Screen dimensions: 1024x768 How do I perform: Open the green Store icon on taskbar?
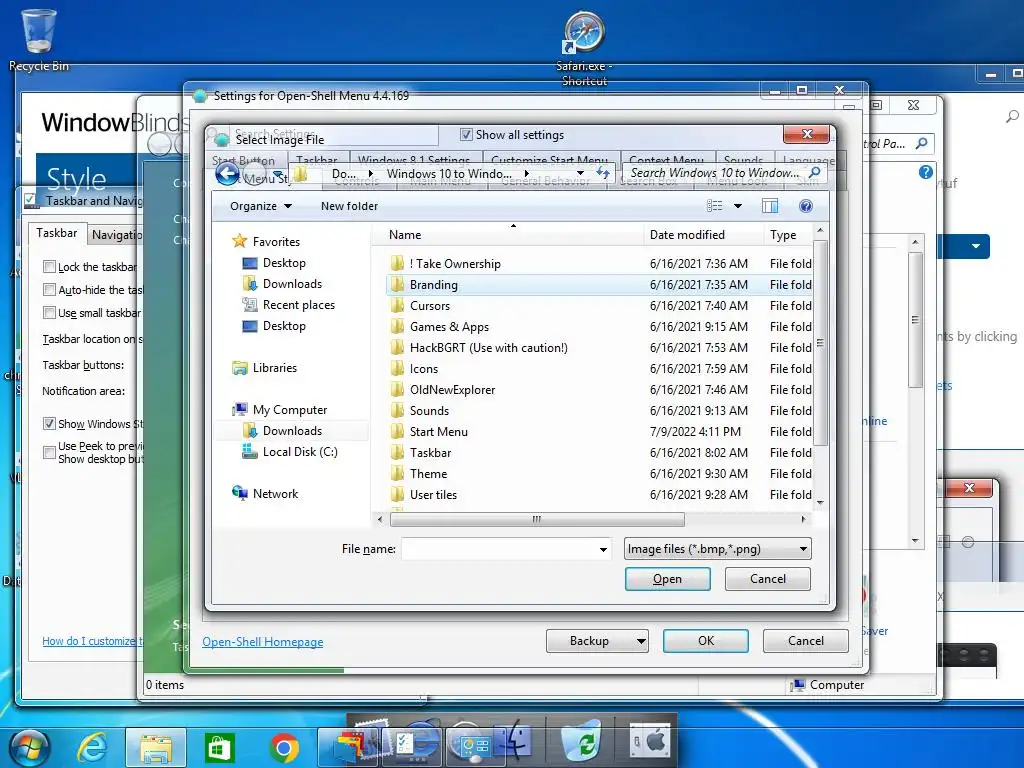pos(219,747)
